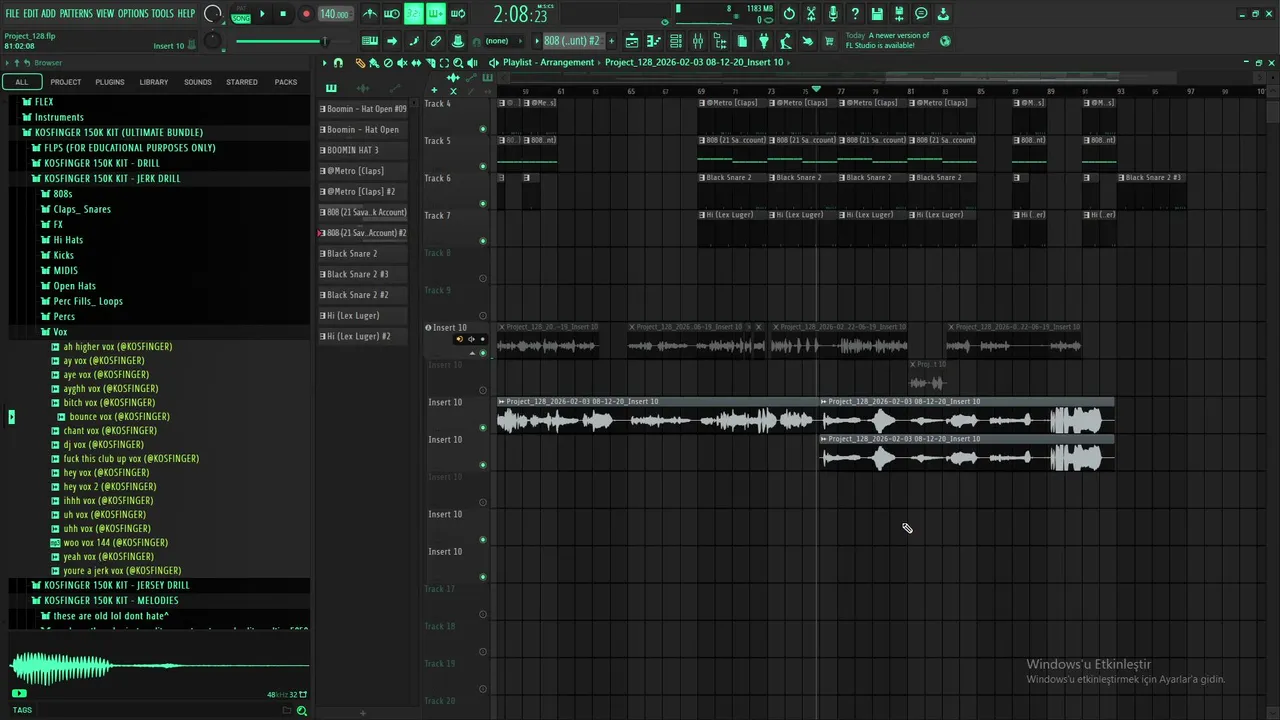The height and width of the screenshot is (720, 1280).
Task: Click the link chain icon in toolbar
Action: point(436,41)
